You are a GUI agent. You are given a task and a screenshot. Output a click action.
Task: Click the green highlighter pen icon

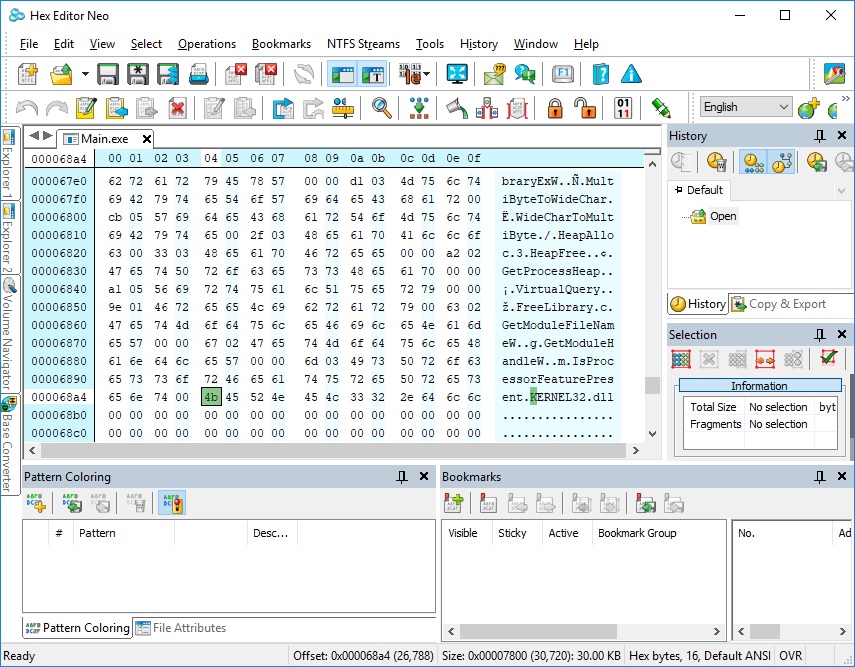pyautogui.click(x=661, y=108)
